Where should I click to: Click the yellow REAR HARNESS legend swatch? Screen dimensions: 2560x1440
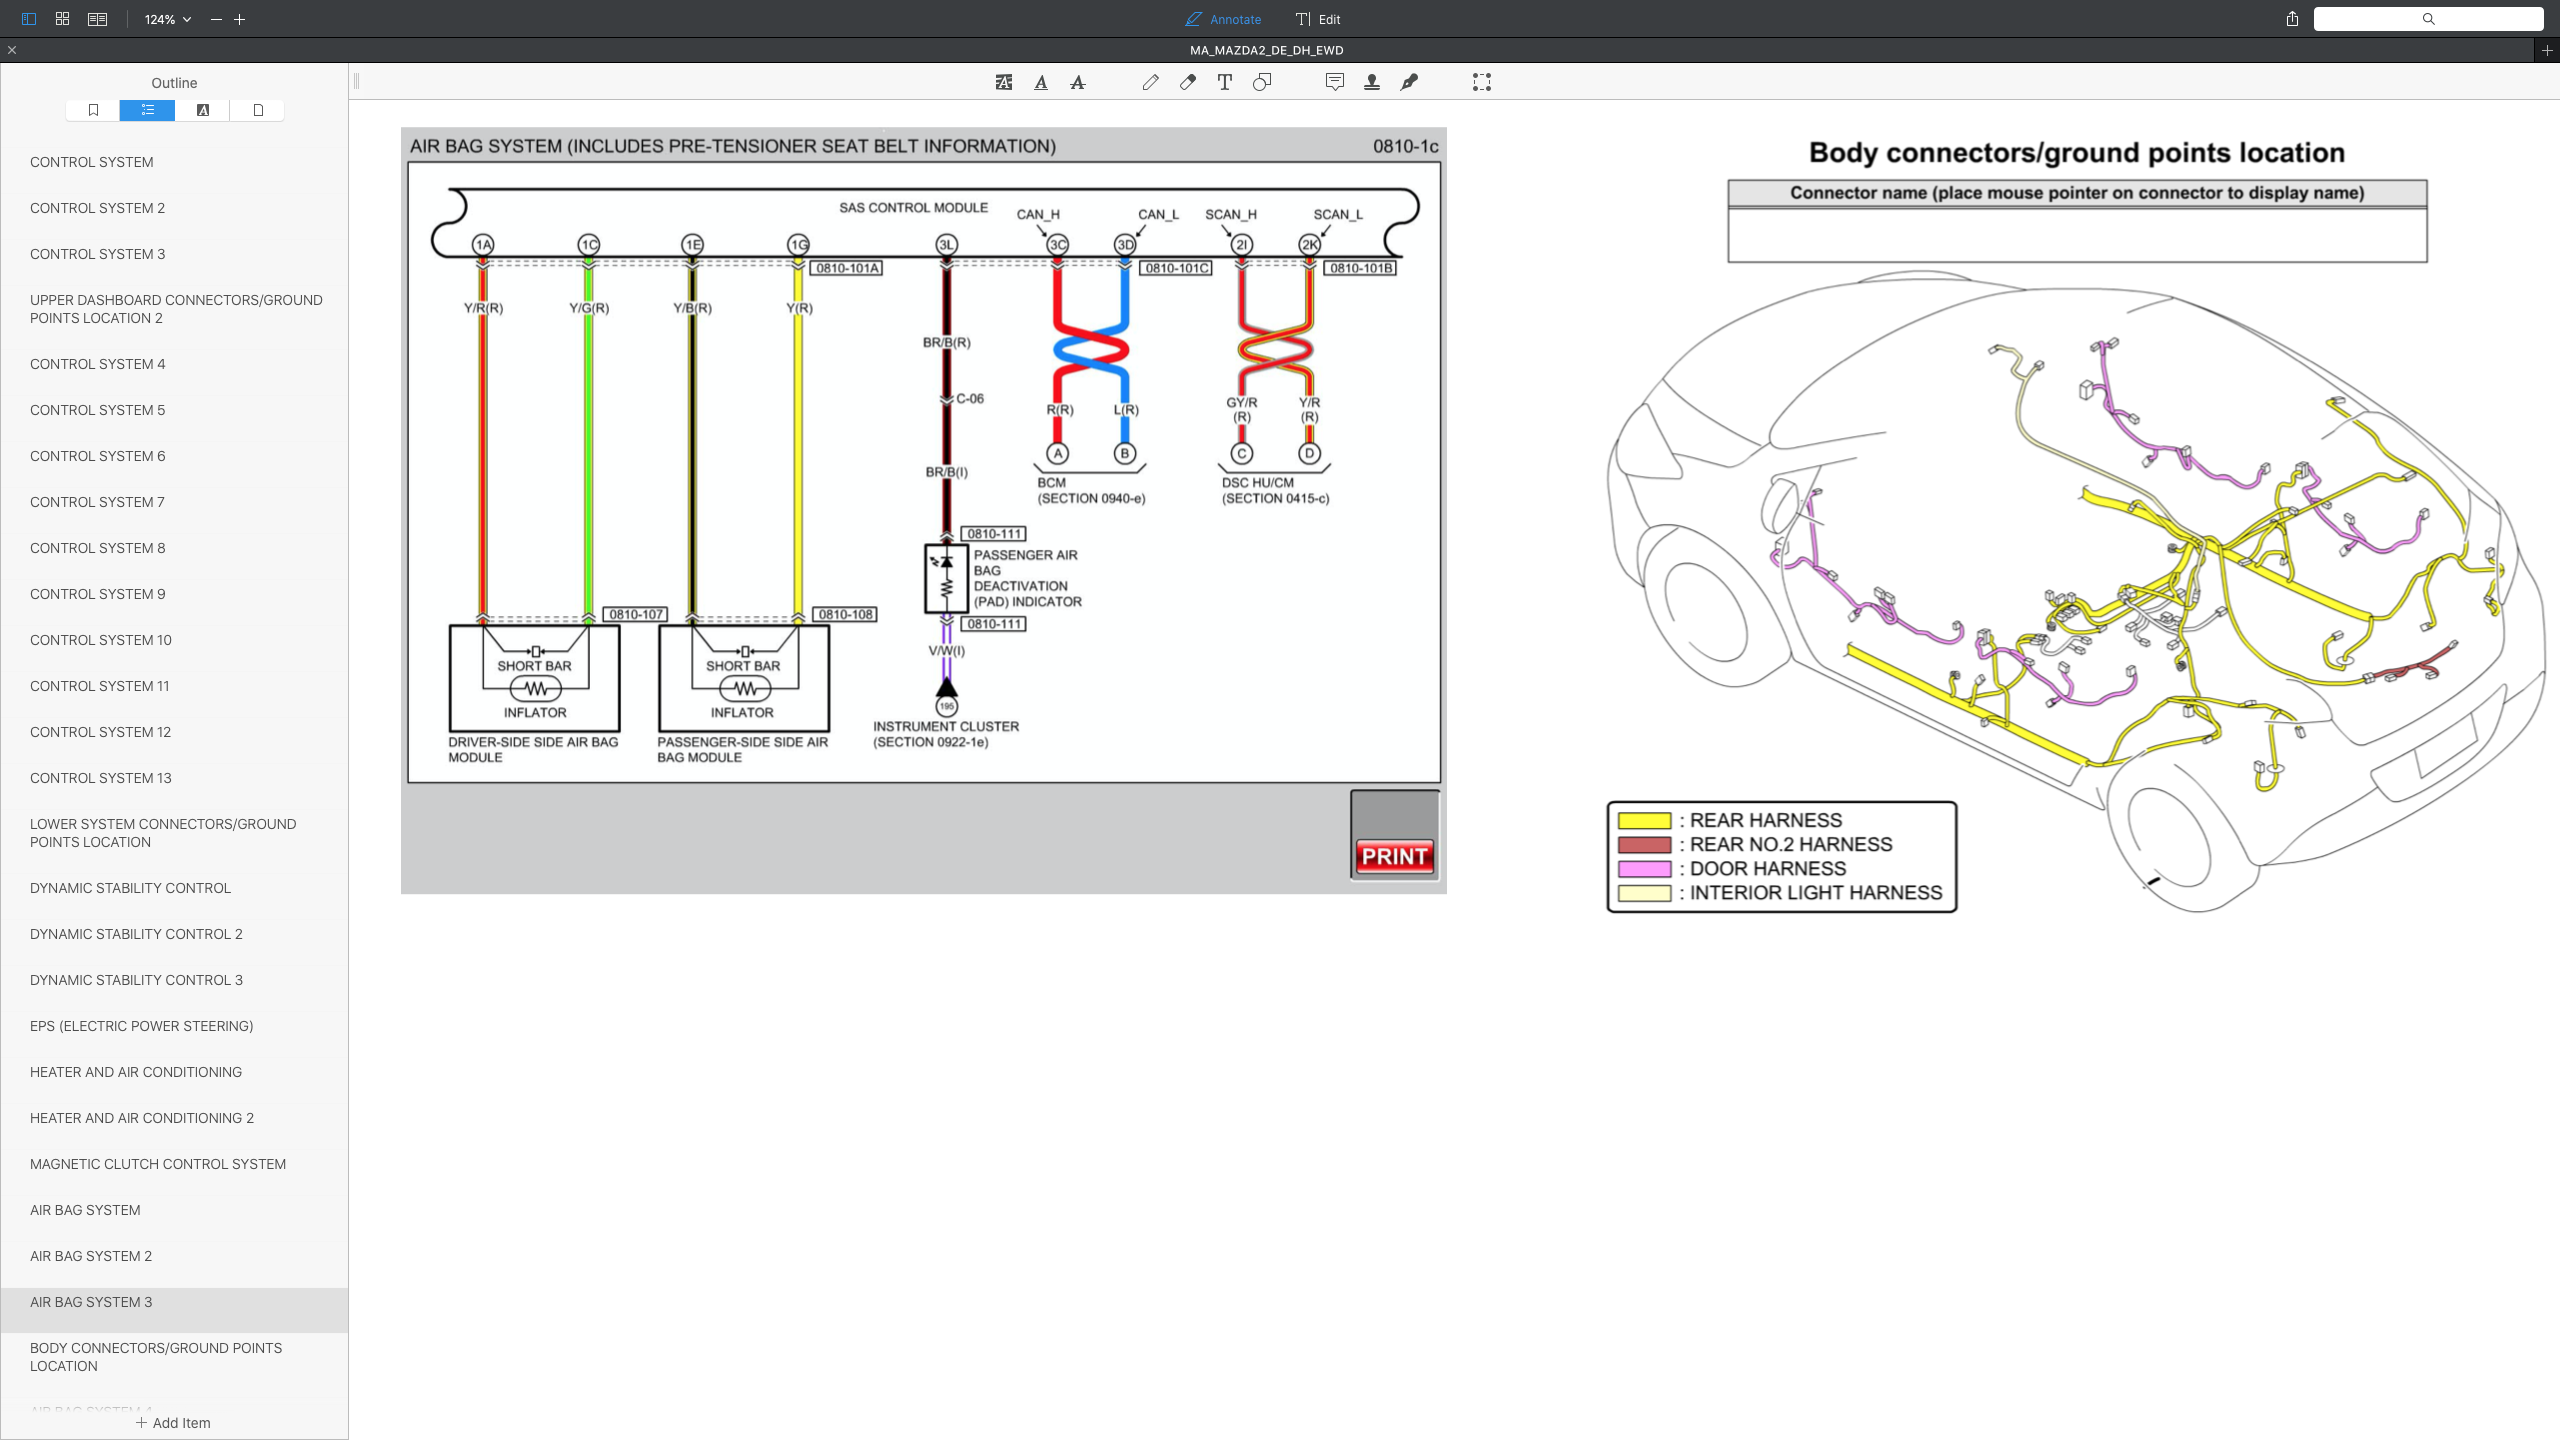coord(1644,821)
